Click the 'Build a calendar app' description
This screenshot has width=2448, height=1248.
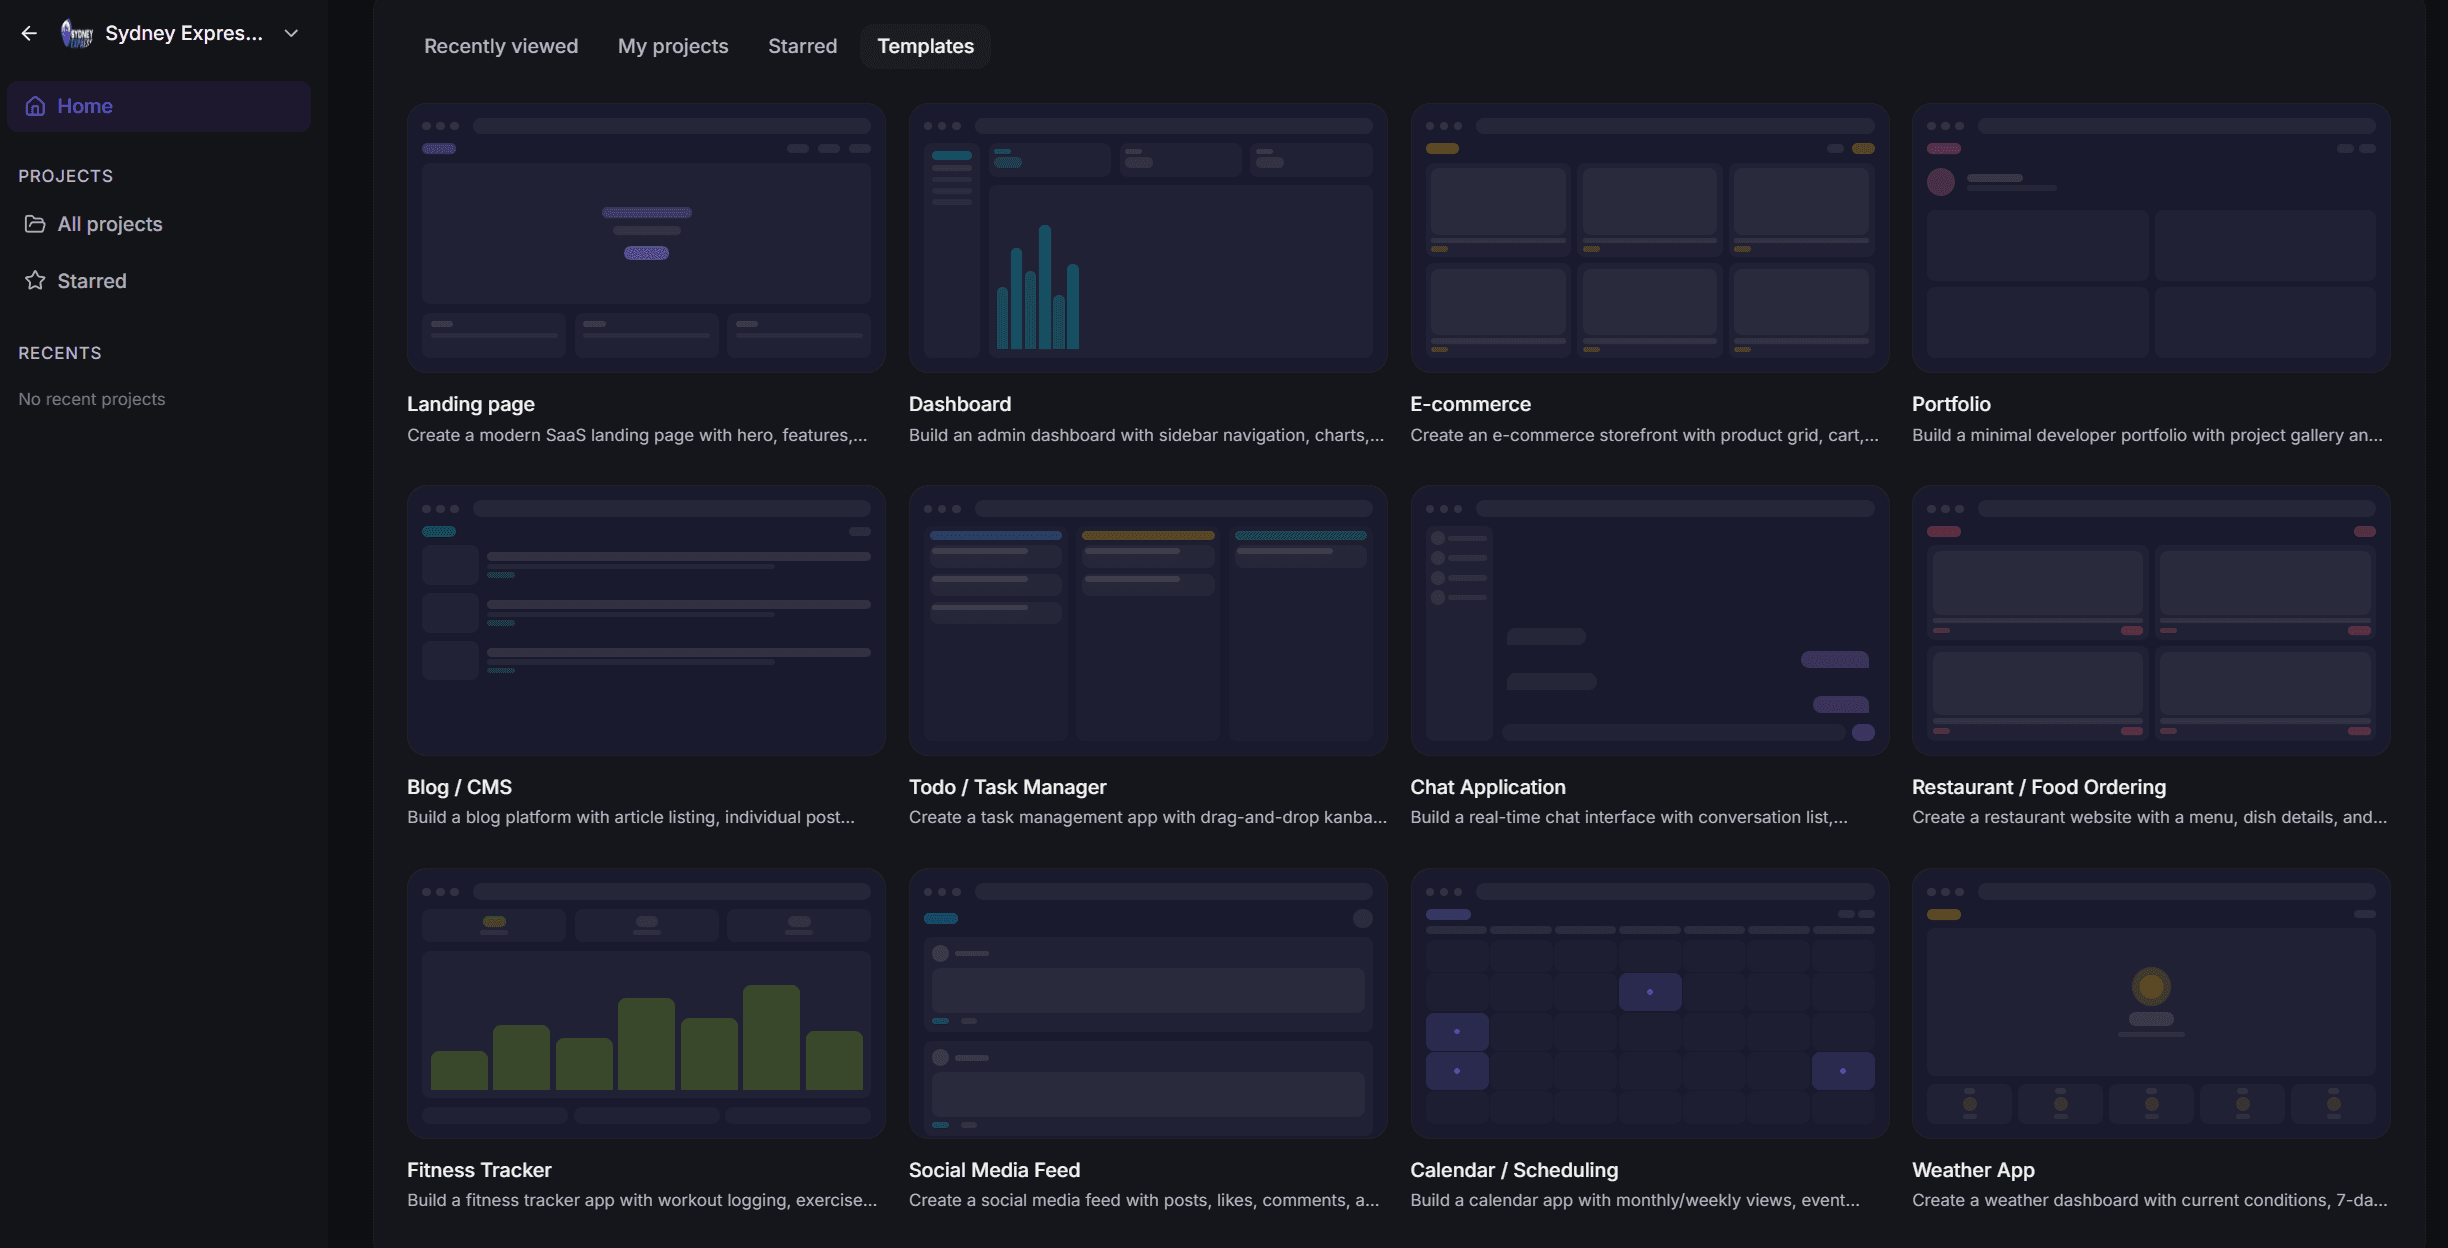tap(1635, 1200)
